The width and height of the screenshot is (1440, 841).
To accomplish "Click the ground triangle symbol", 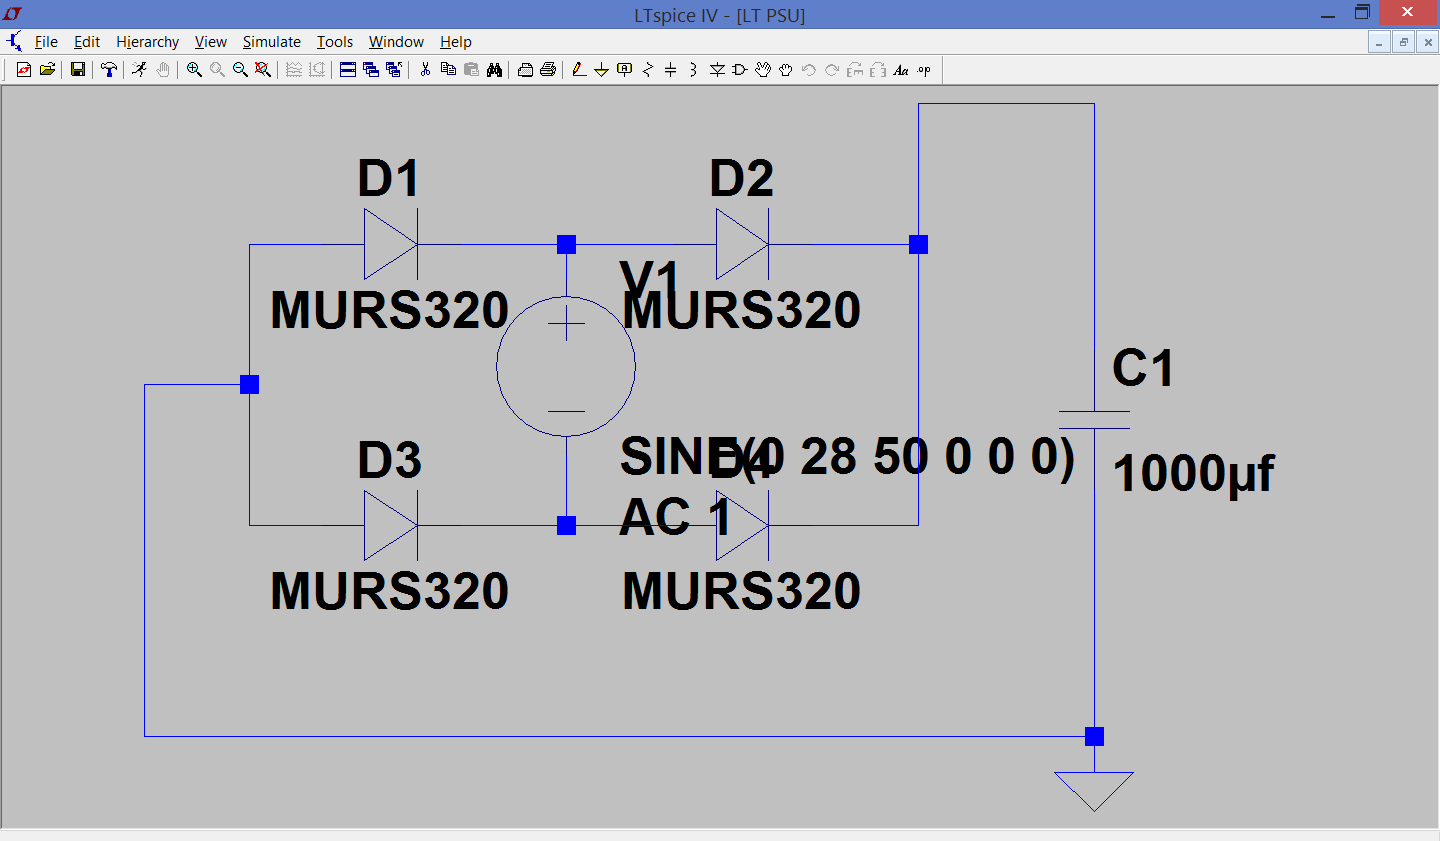I will [x=1094, y=791].
